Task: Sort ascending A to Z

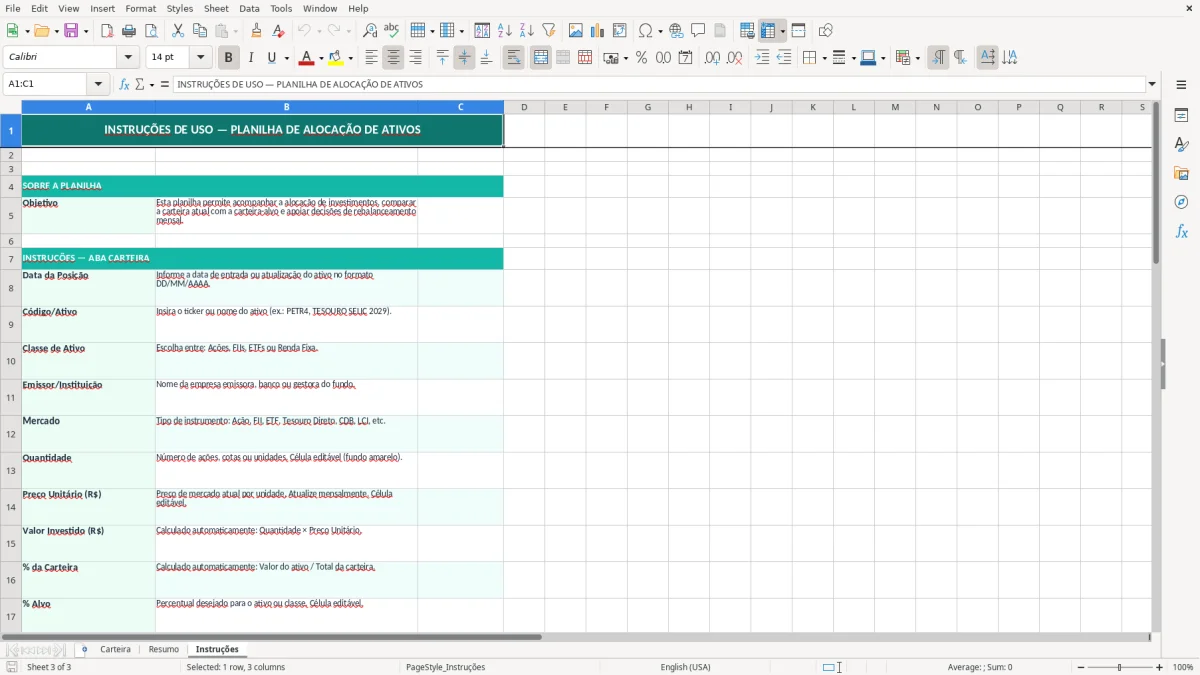Action: click(x=505, y=31)
